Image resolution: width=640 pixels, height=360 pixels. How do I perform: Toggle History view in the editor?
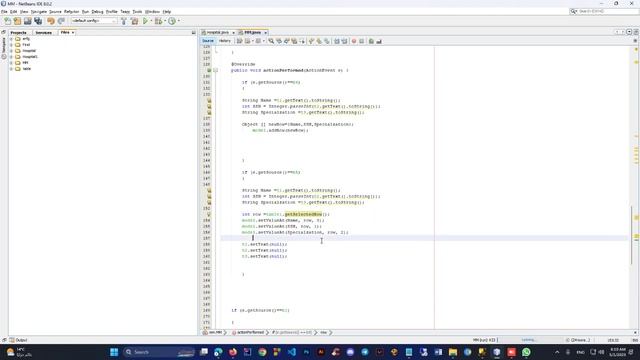click(224, 41)
